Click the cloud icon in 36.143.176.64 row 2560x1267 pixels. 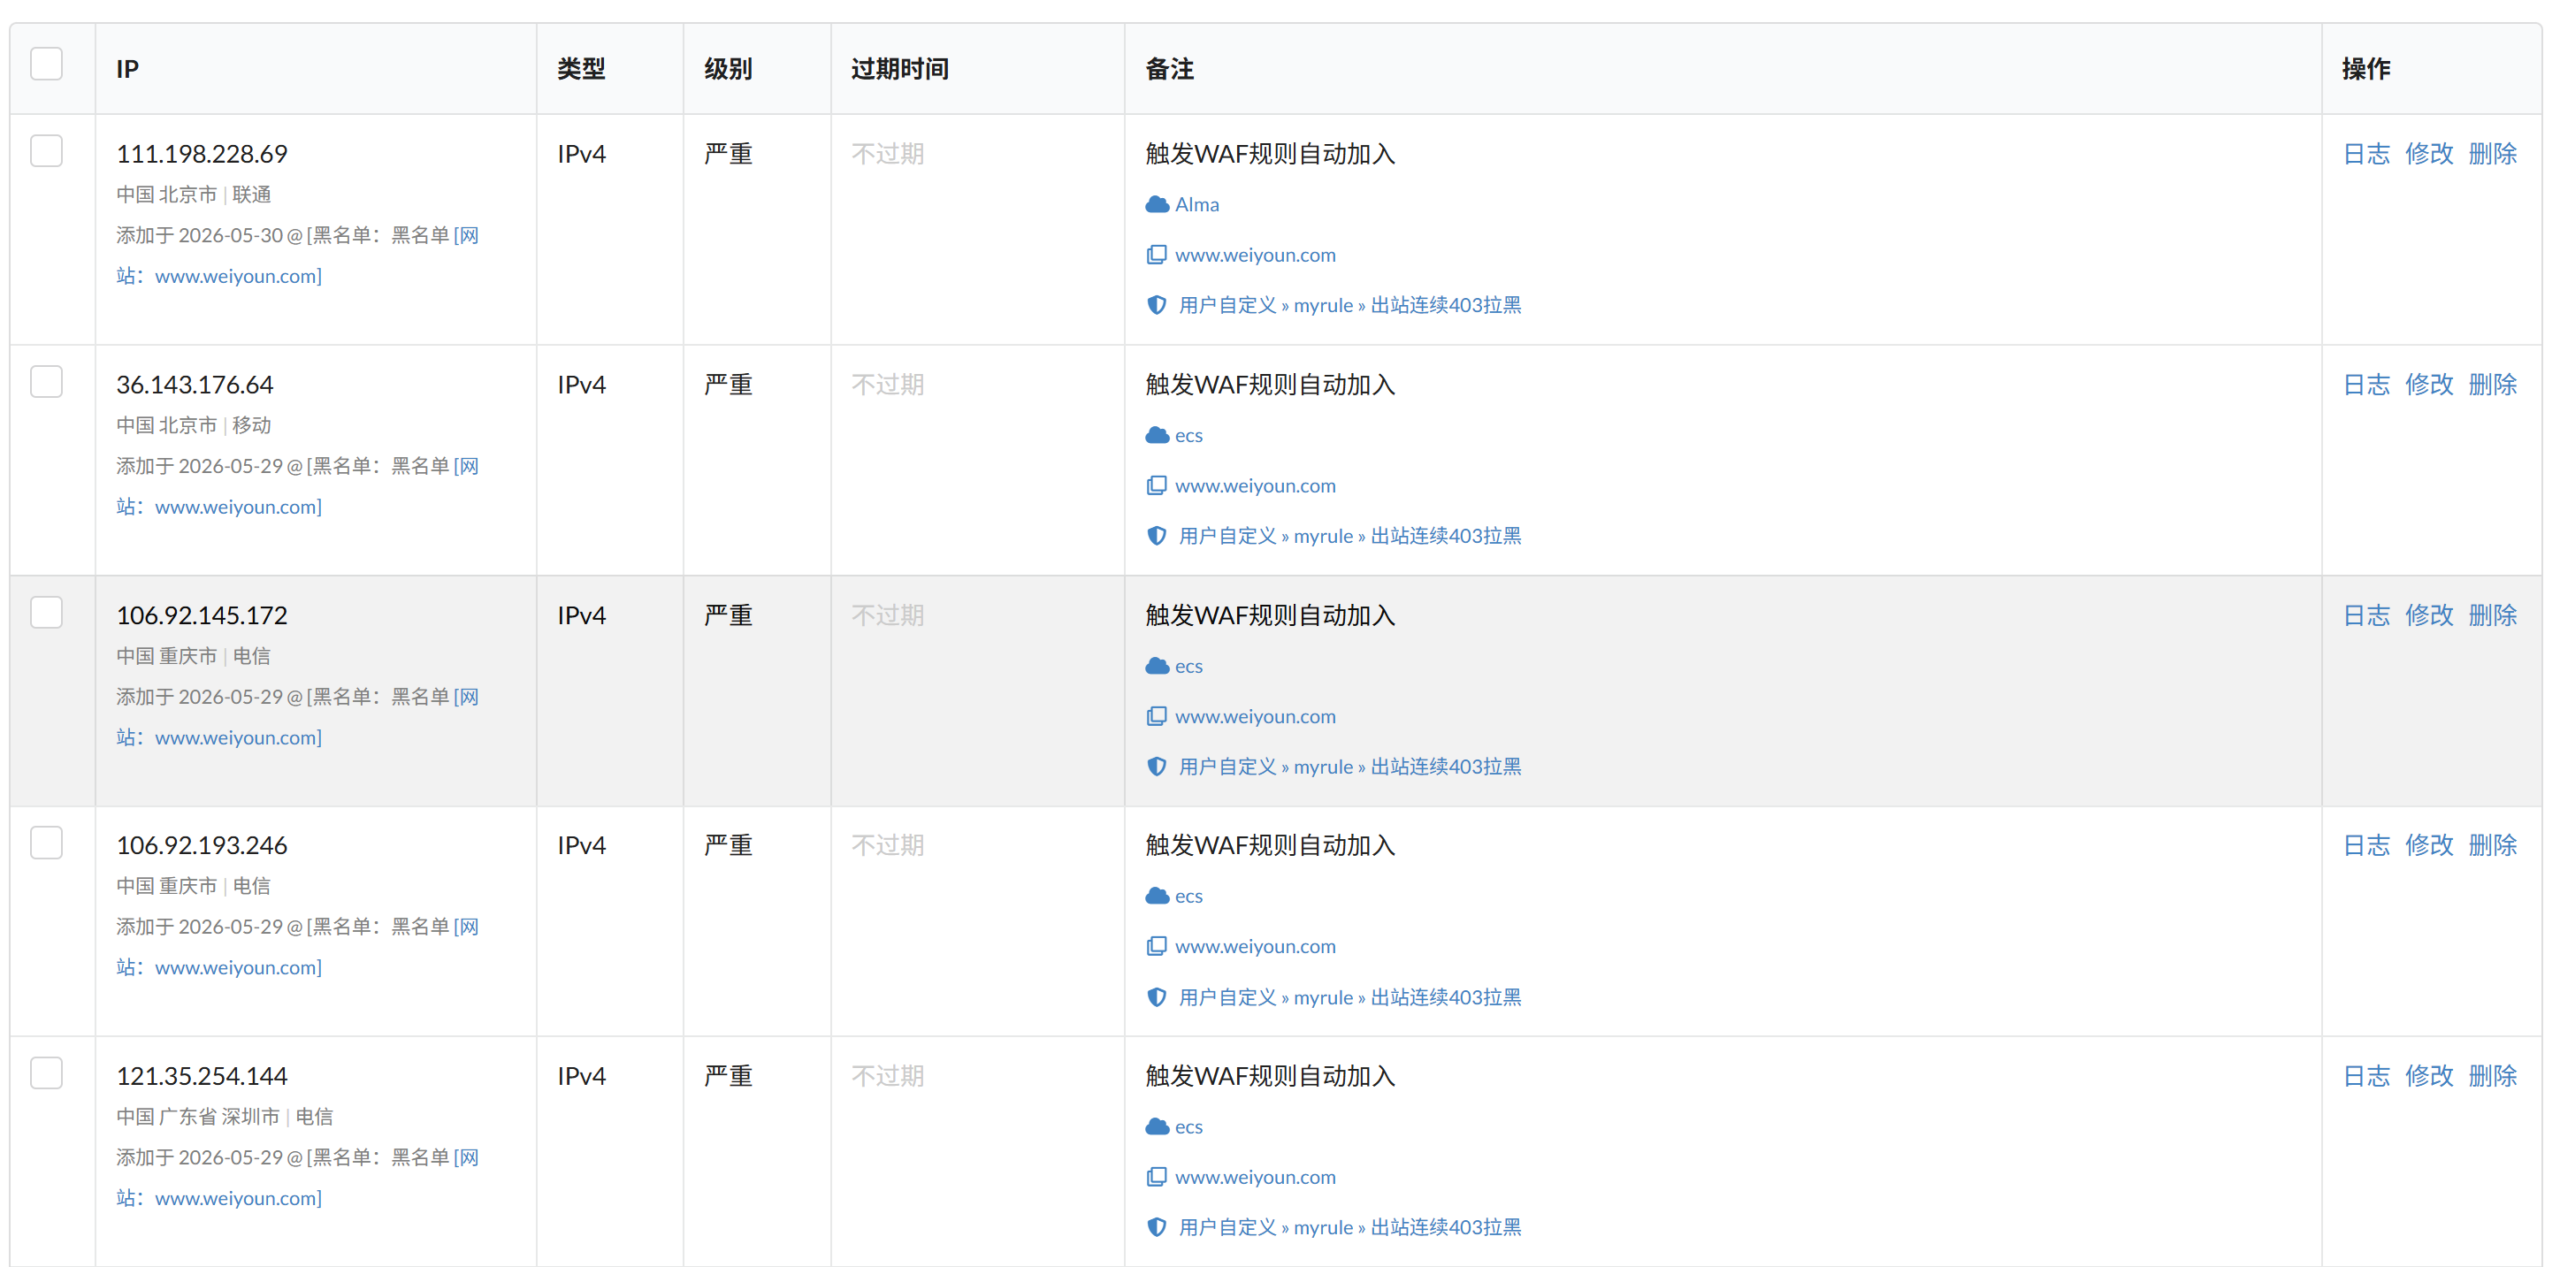[x=1157, y=435]
